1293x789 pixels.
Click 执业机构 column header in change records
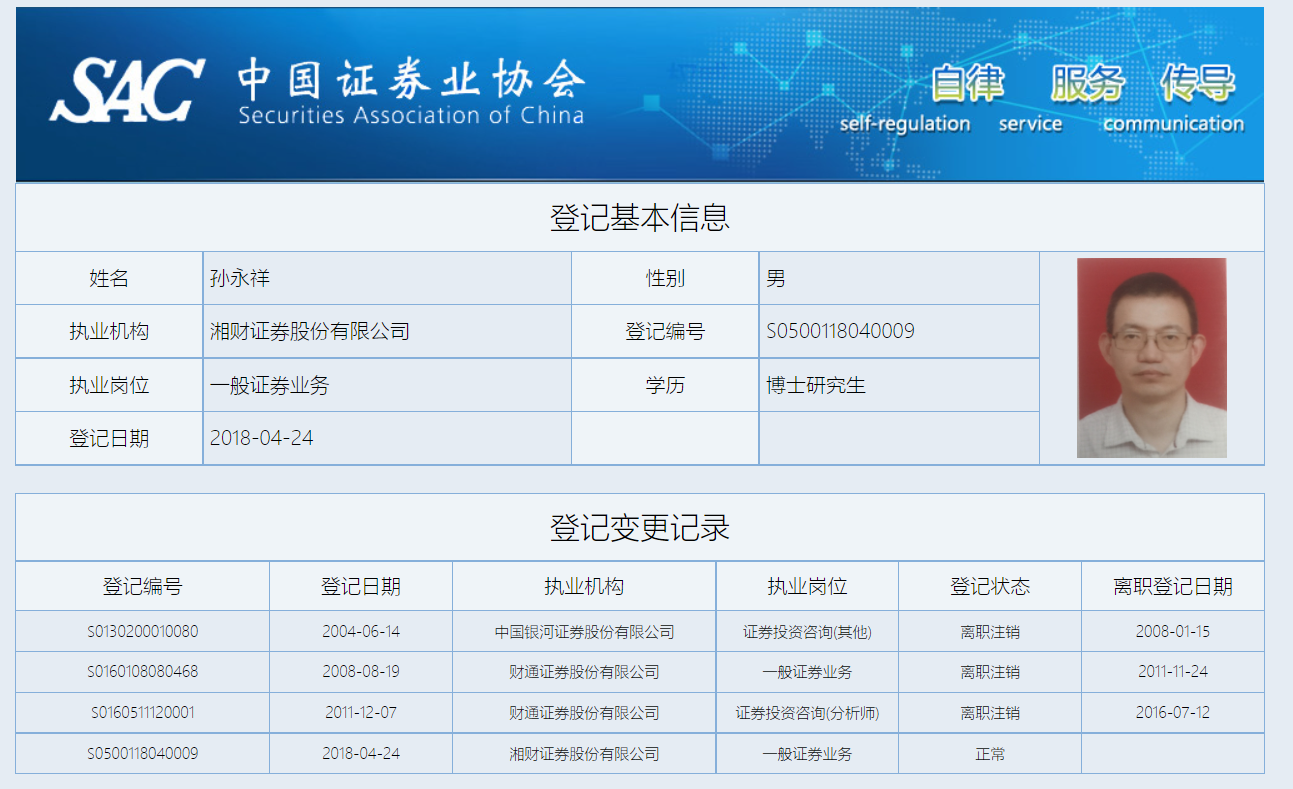[x=584, y=586]
